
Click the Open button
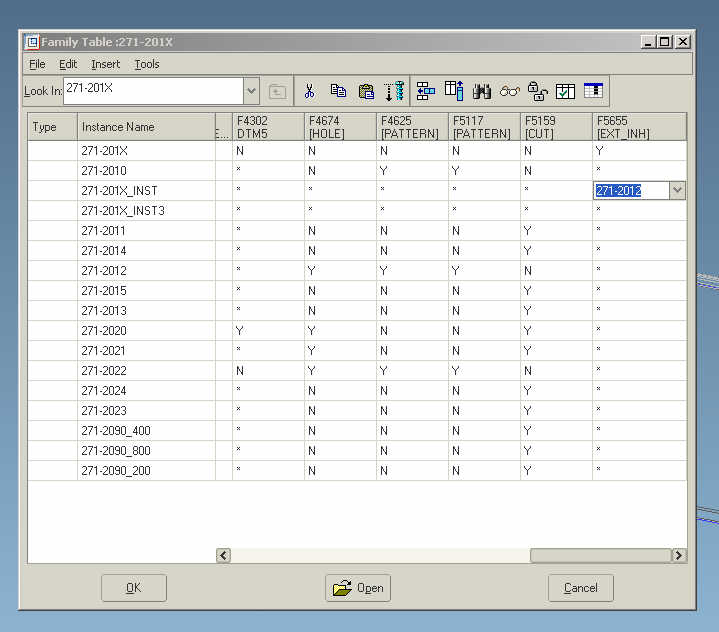[358, 588]
